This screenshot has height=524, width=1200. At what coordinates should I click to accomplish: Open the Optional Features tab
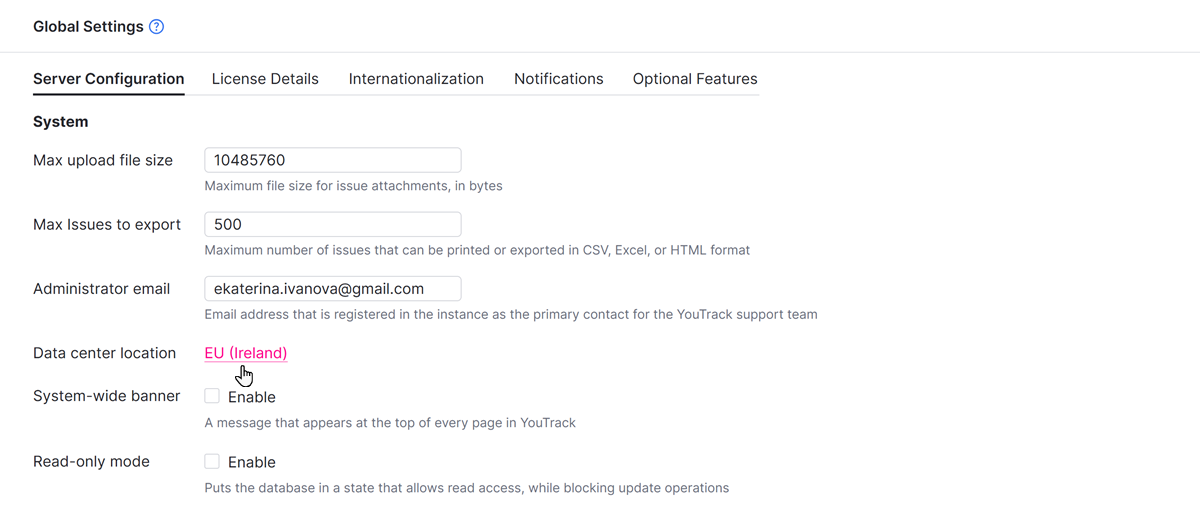coord(695,79)
